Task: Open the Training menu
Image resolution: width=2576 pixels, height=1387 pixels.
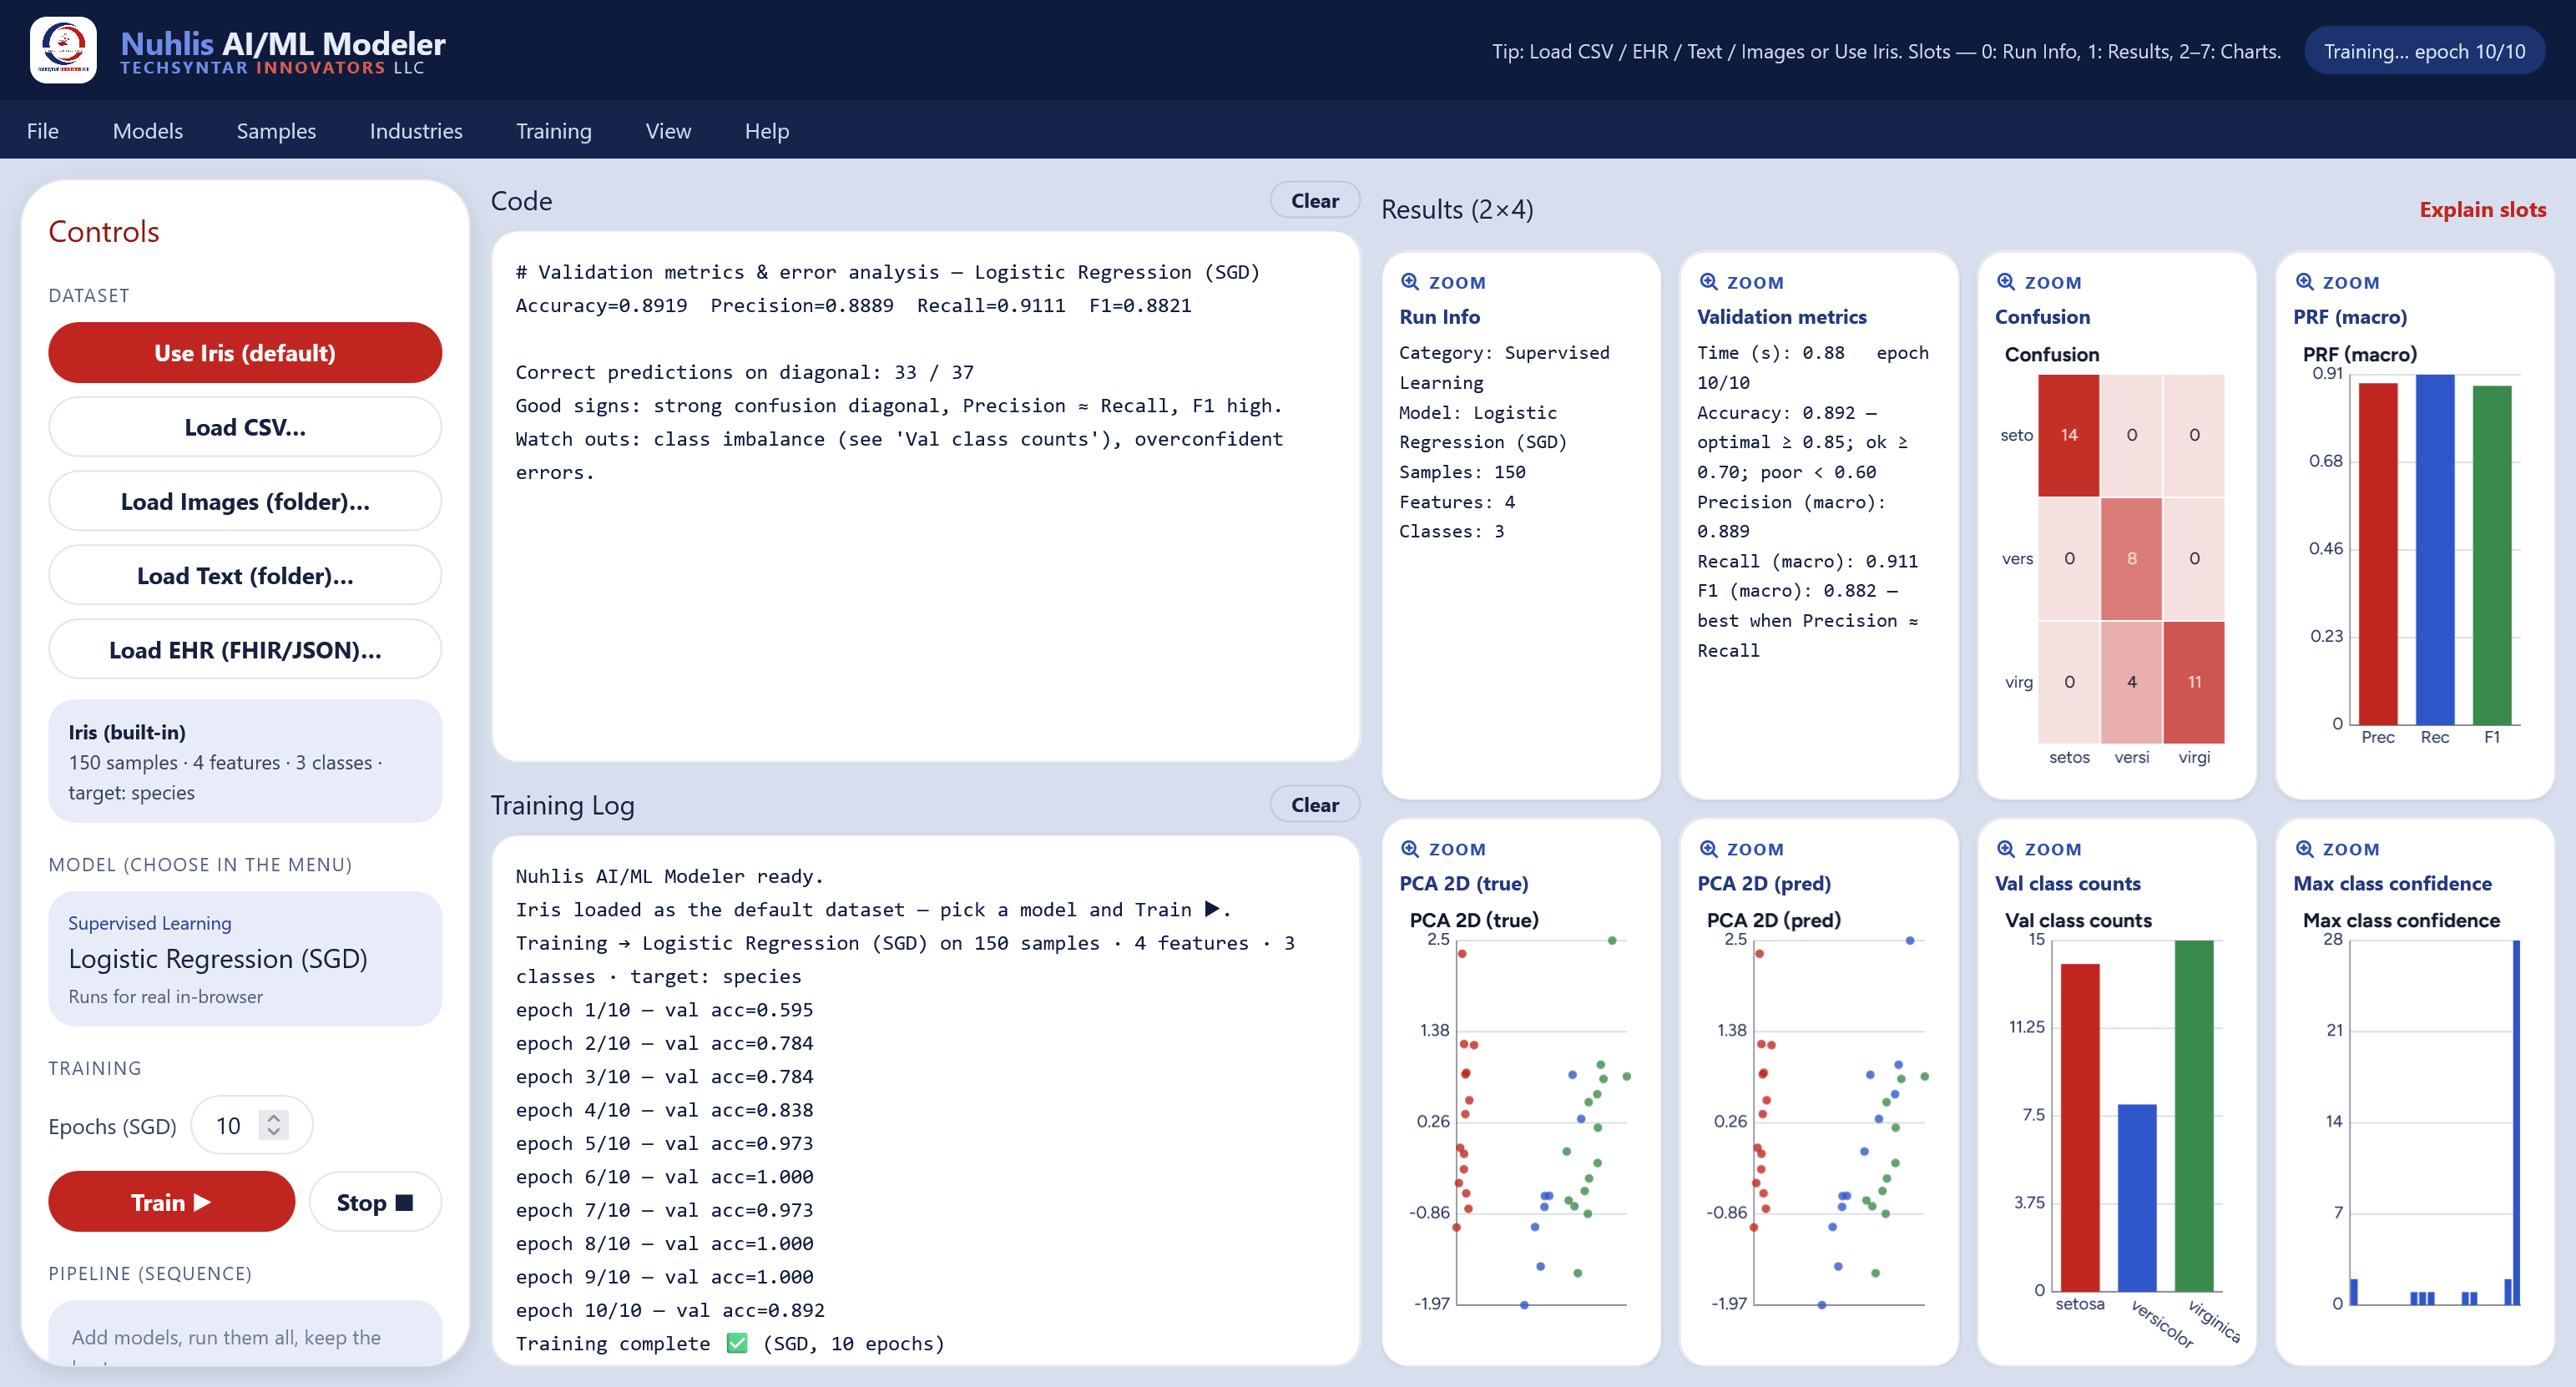Action: [x=554, y=131]
